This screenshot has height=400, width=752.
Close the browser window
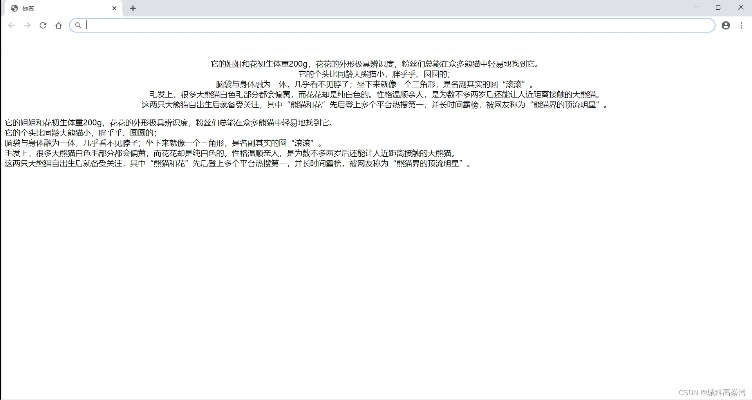click(740, 7)
